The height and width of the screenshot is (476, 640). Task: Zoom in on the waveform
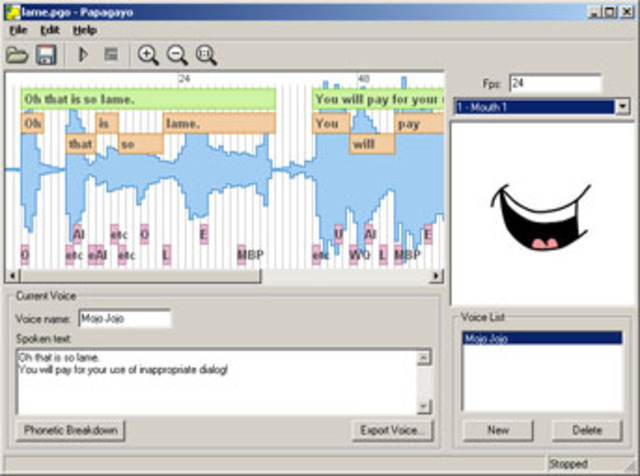pos(148,55)
